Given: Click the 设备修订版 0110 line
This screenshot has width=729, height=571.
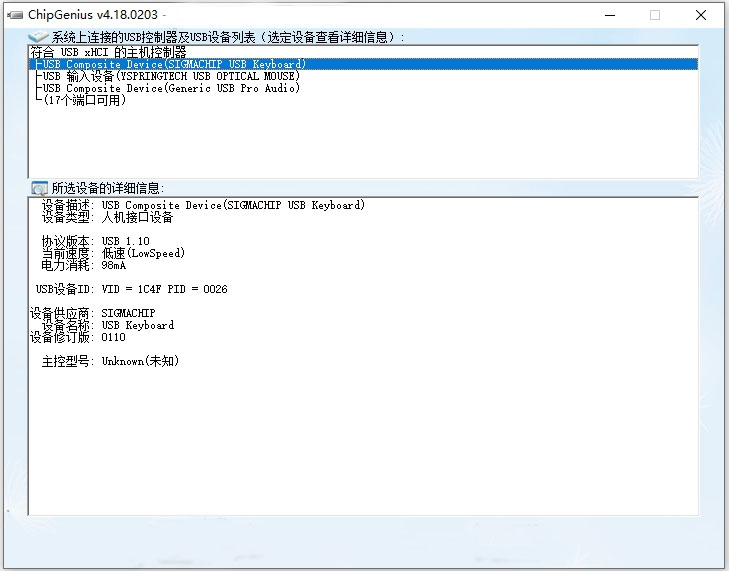Looking at the screenshot, I should [x=78, y=337].
